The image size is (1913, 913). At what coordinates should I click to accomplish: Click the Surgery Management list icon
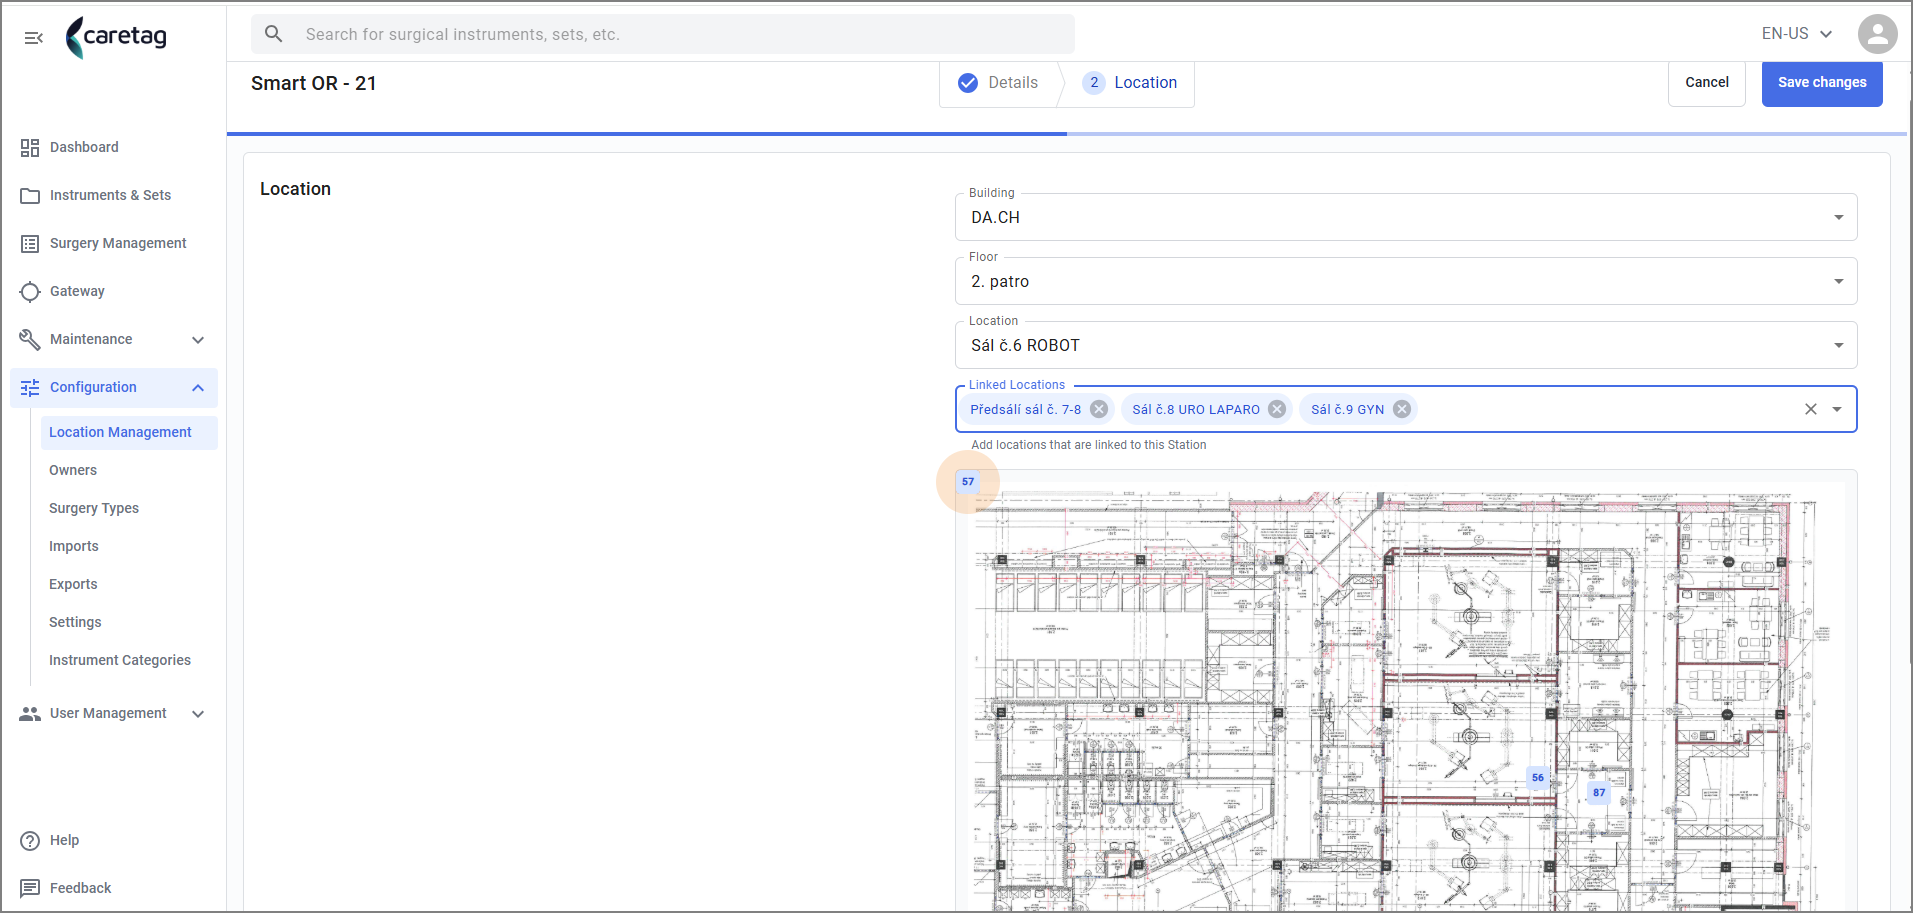coord(30,244)
